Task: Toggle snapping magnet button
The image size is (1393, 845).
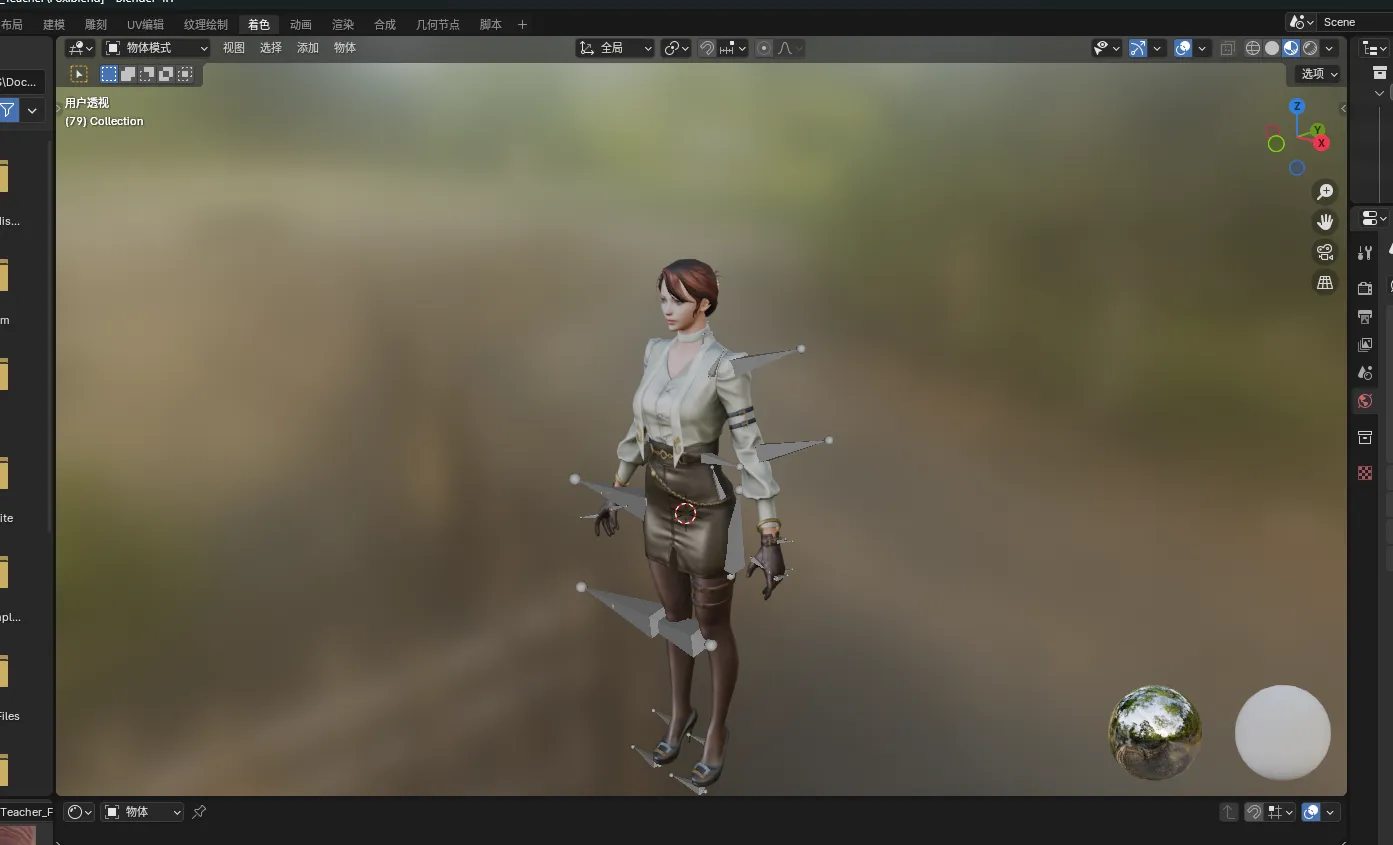Action: click(707, 48)
